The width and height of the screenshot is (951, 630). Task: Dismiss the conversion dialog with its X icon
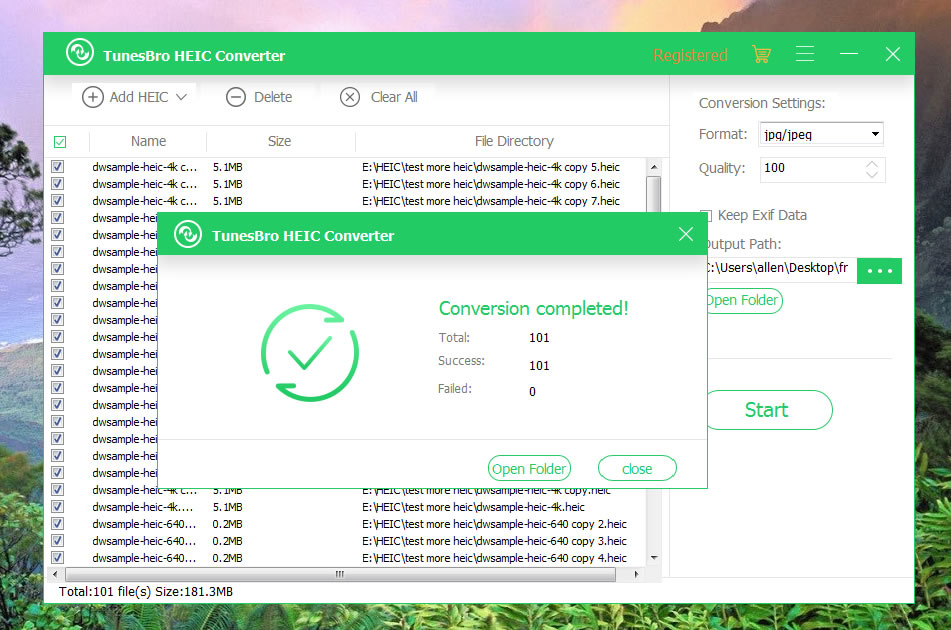[686, 234]
